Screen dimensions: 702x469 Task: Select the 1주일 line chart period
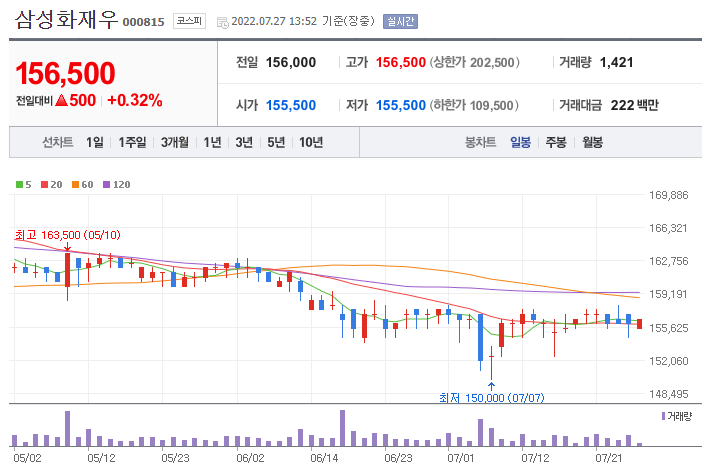click(x=132, y=142)
